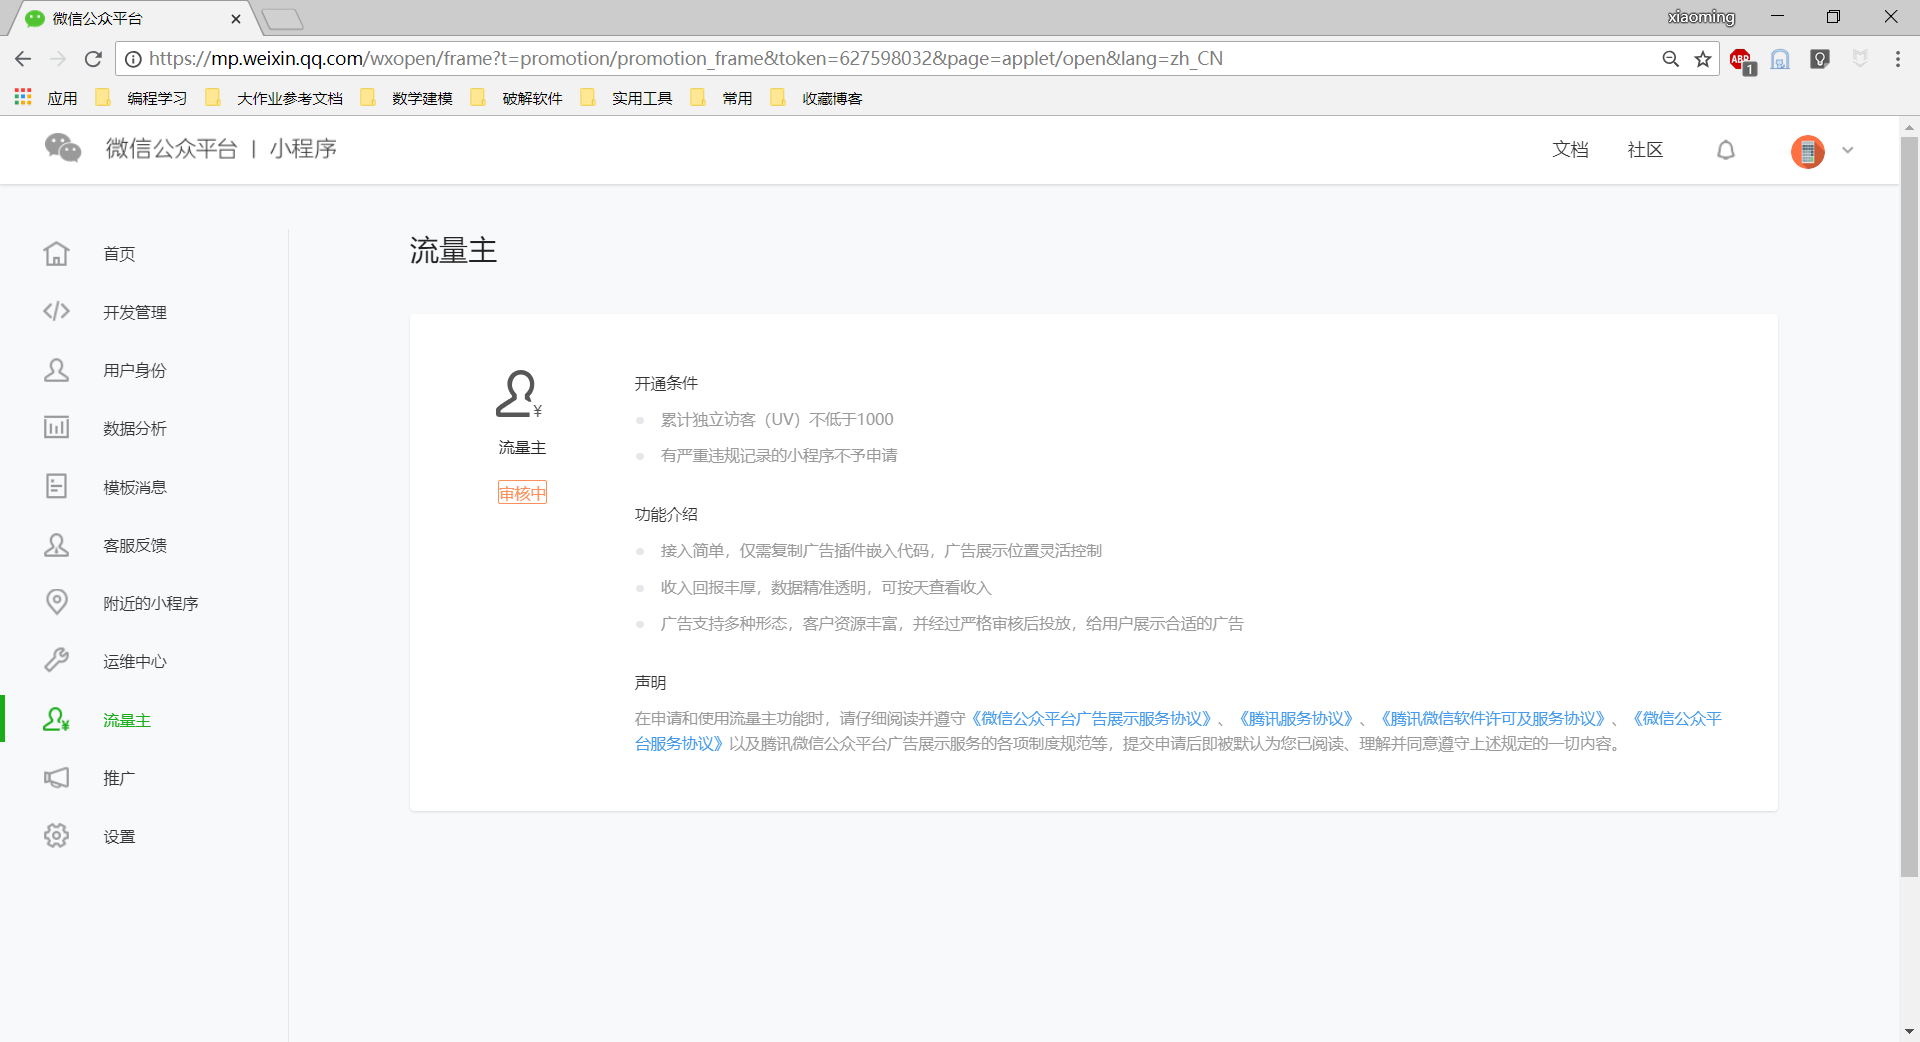Click the 推广 megaphone icon
The height and width of the screenshot is (1042, 1920).
[x=56, y=778]
